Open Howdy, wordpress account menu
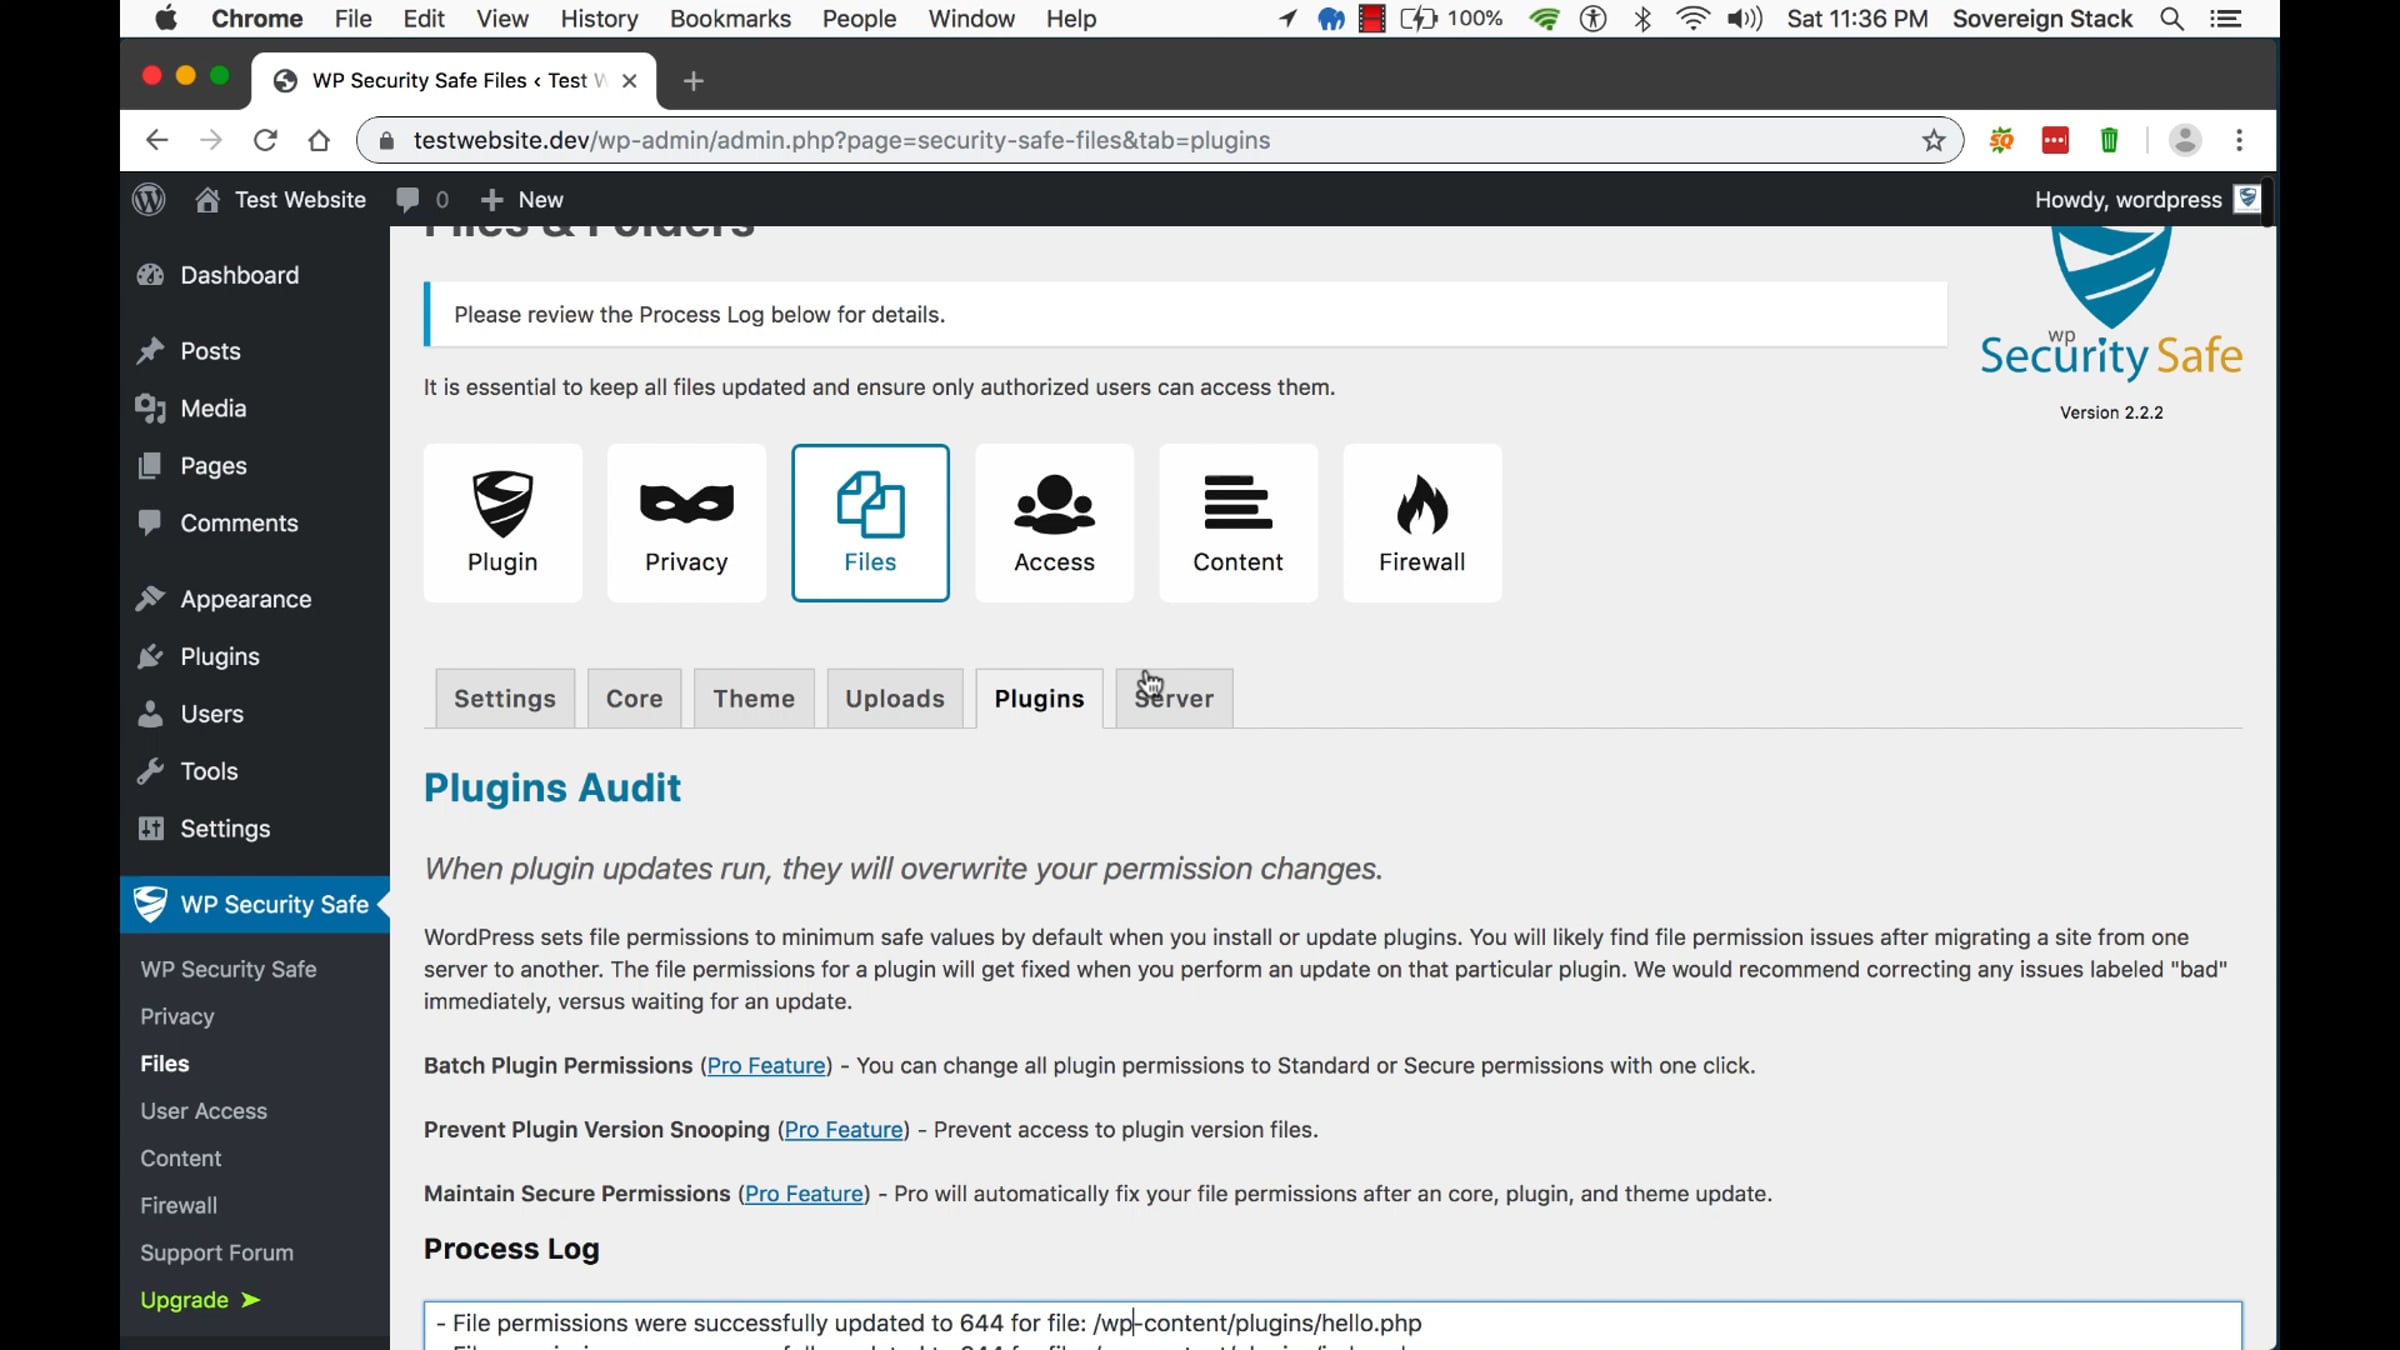Screen dimensions: 2400x1350 point(2147,199)
